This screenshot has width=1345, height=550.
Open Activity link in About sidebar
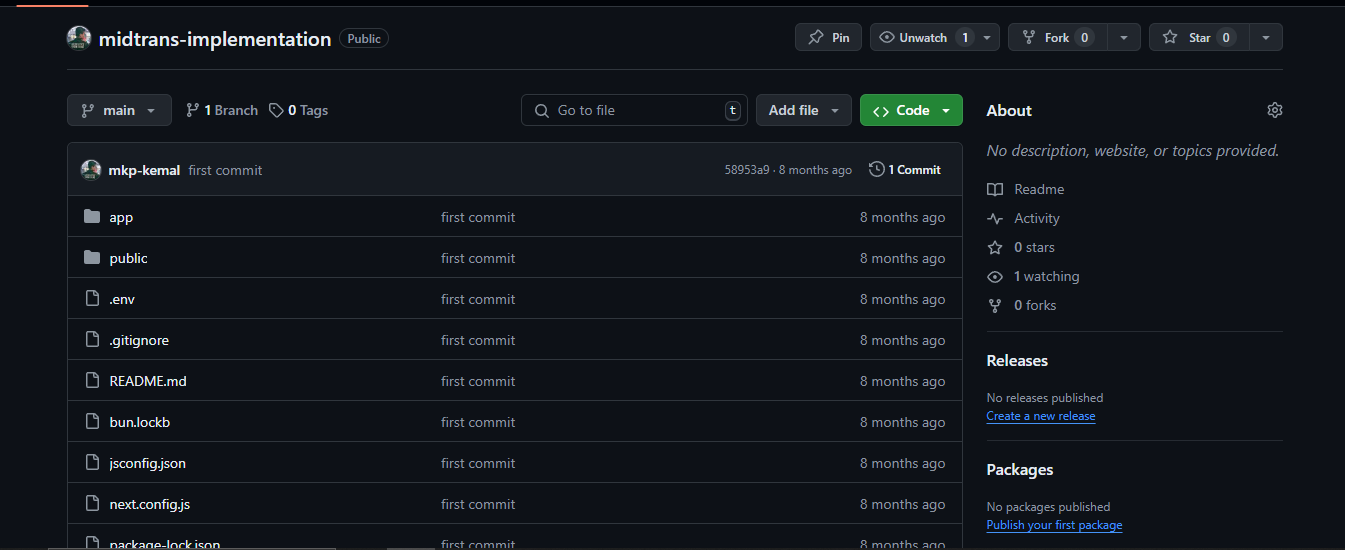click(x=1036, y=218)
